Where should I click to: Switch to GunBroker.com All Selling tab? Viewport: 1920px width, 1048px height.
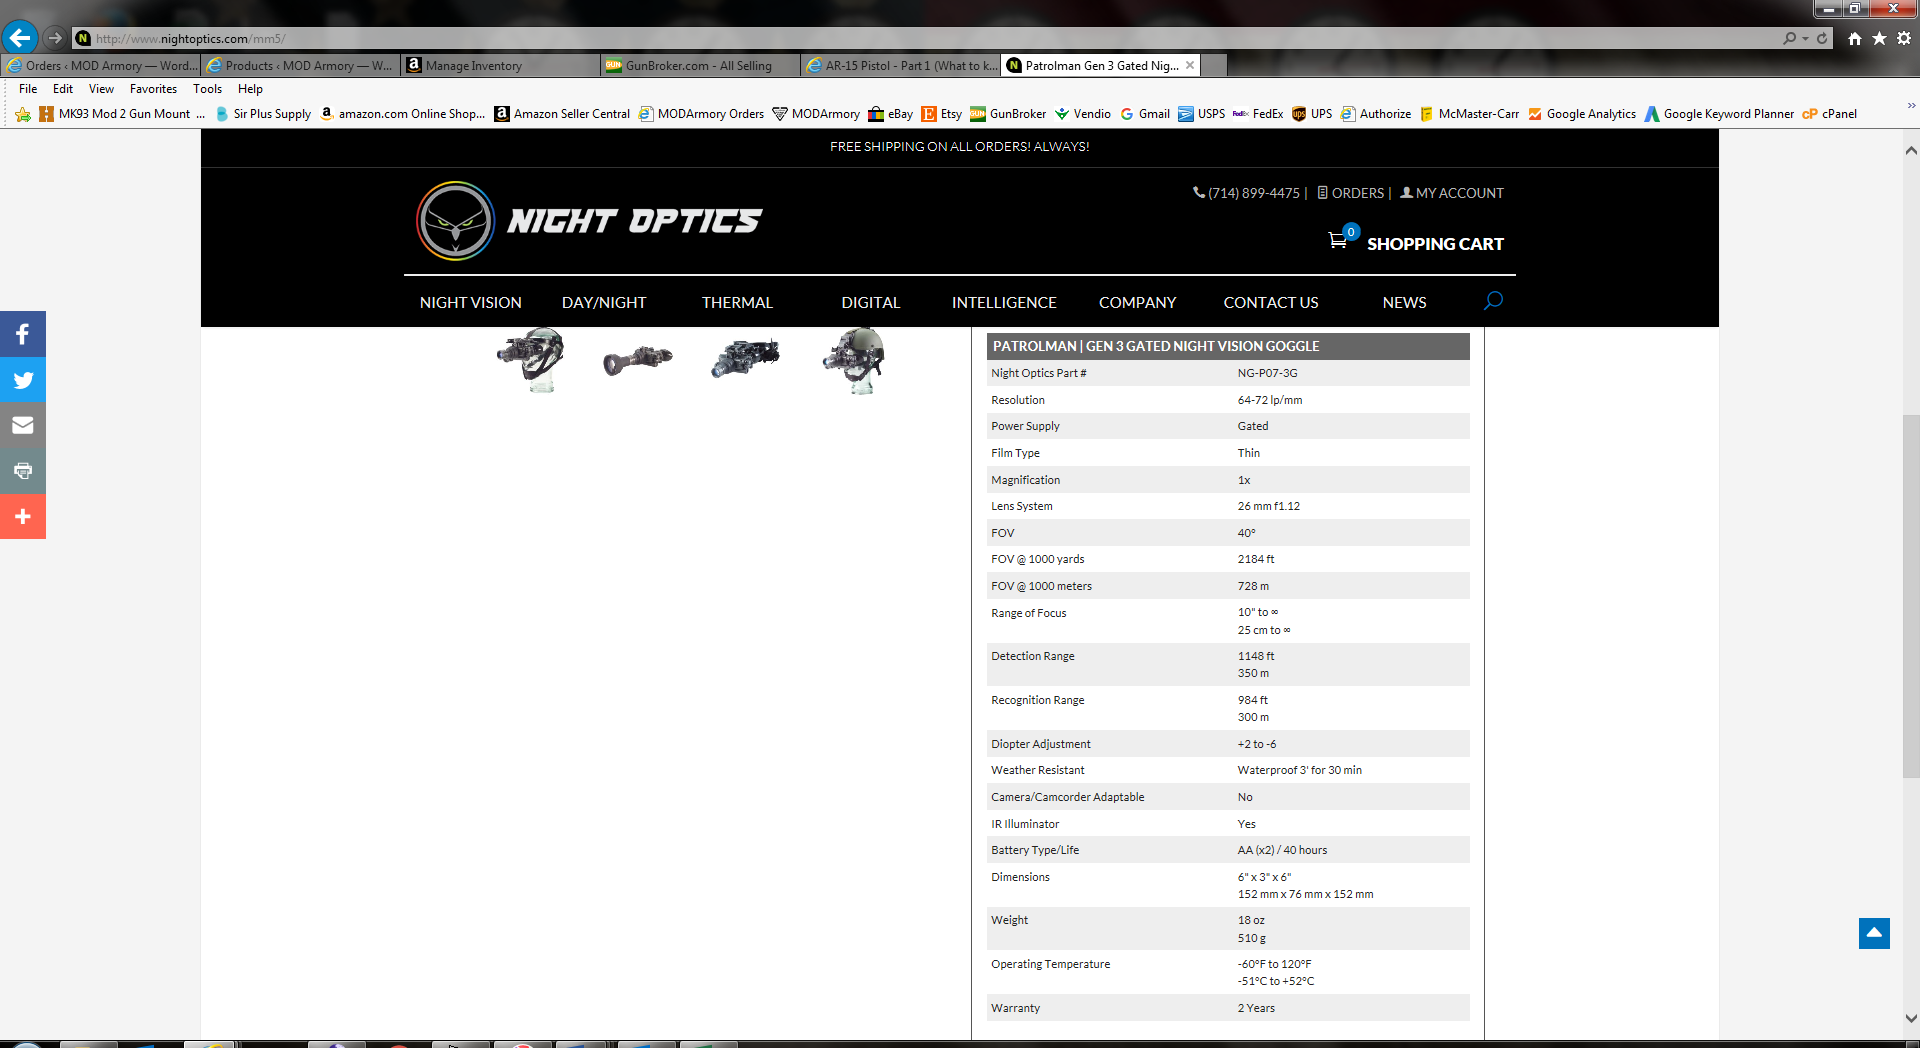(x=700, y=66)
